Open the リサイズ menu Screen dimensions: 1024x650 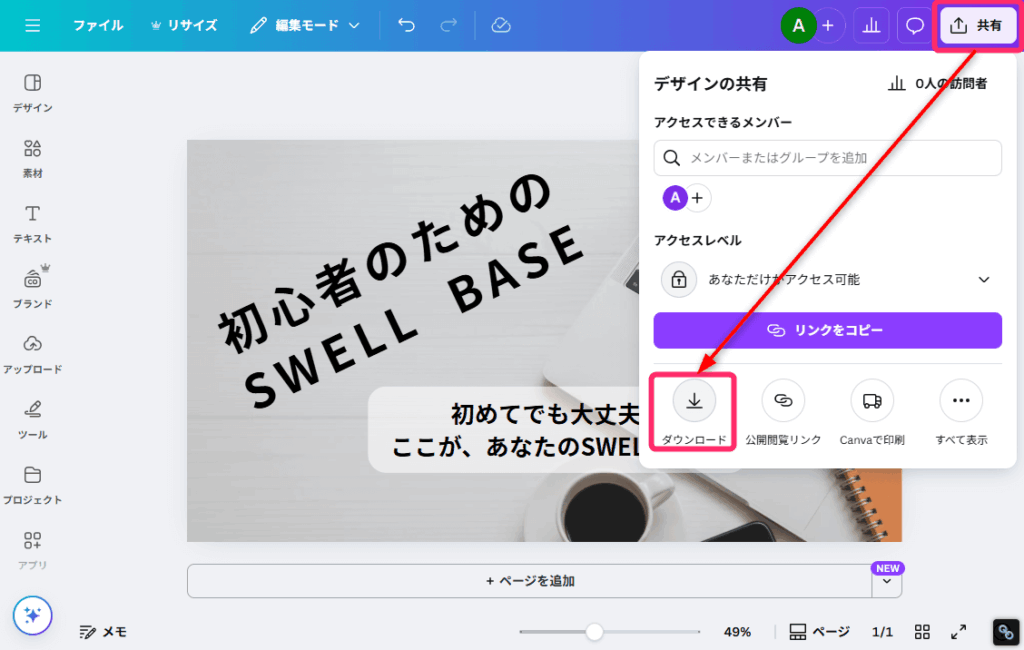pyautogui.click(x=184, y=25)
